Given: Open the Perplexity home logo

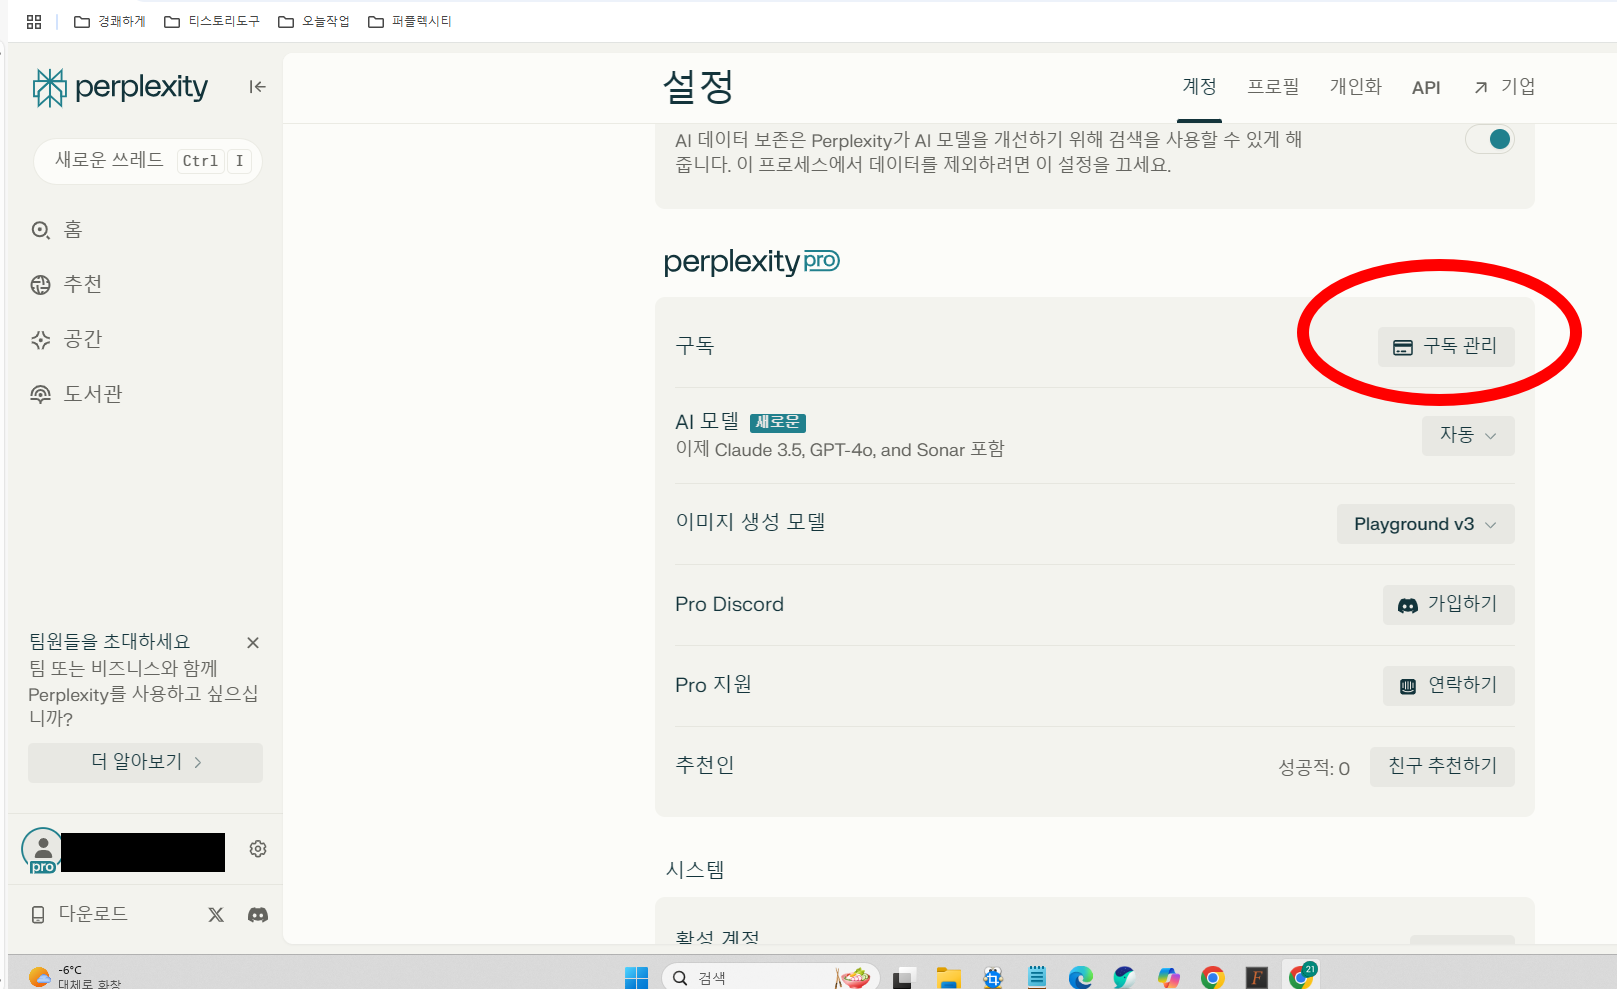Looking at the screenshot, I should tap(118, 87).
